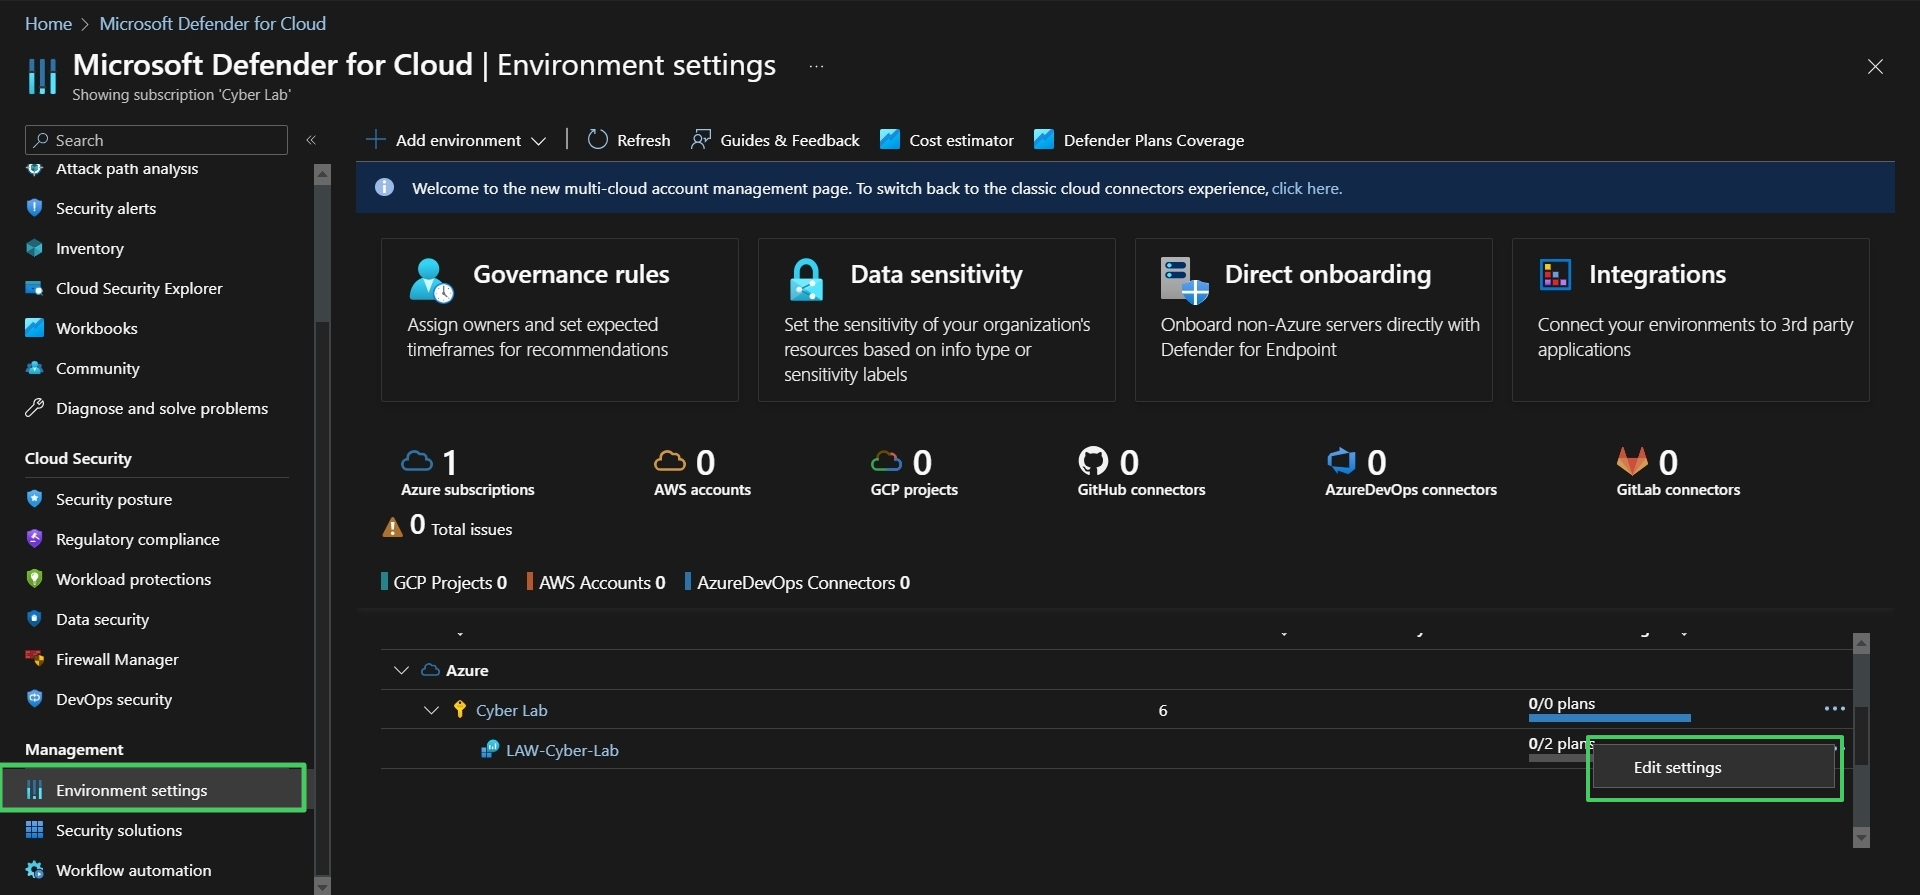This screenshot has height=895, width=1920.
Task: Click Microsoft Defender for Cloud breadcrumb
Action: pyautogui.click(x=213, y=23)
